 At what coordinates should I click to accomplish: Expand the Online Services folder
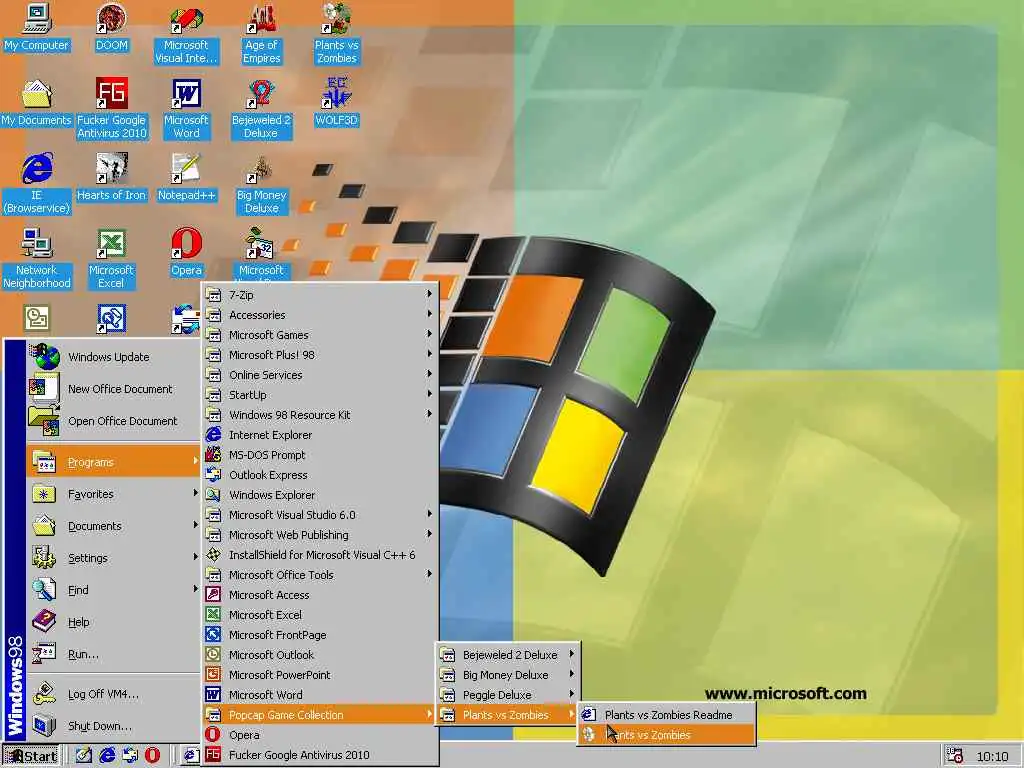[x=319, y=375]
